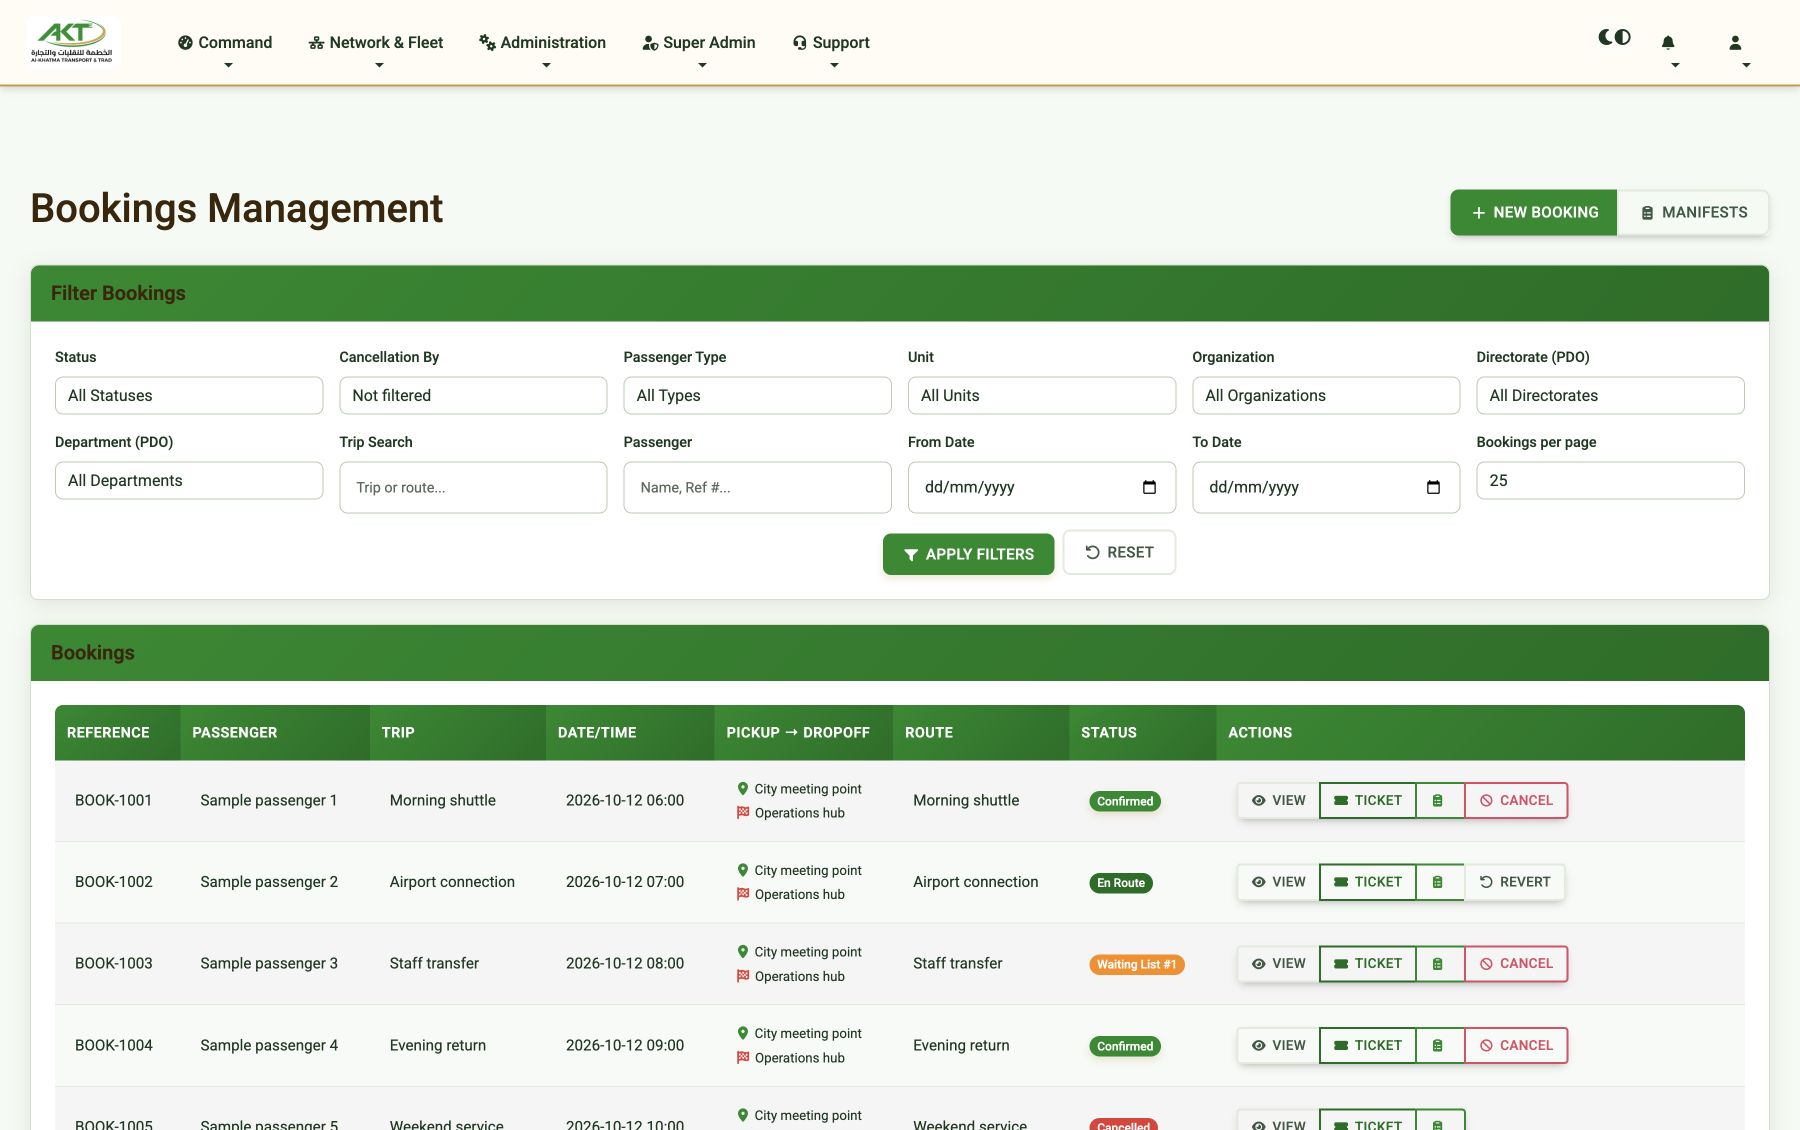Click the Trip Search input field

[473, 488]
